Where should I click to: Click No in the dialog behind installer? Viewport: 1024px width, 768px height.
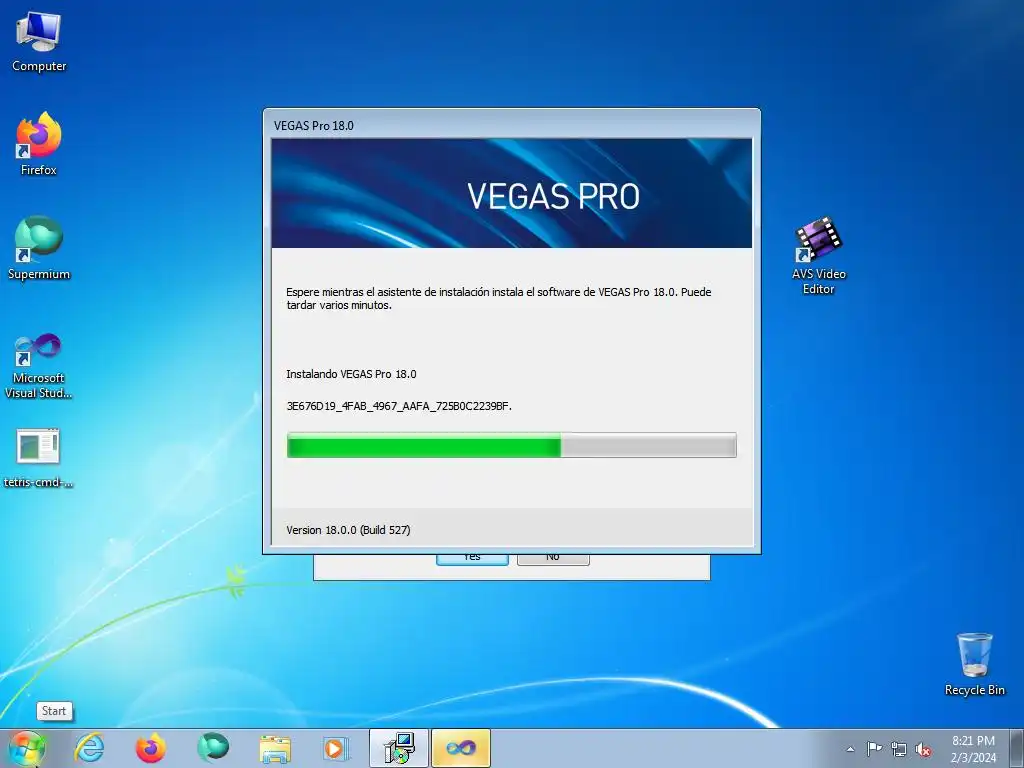[x=553, y=559]
